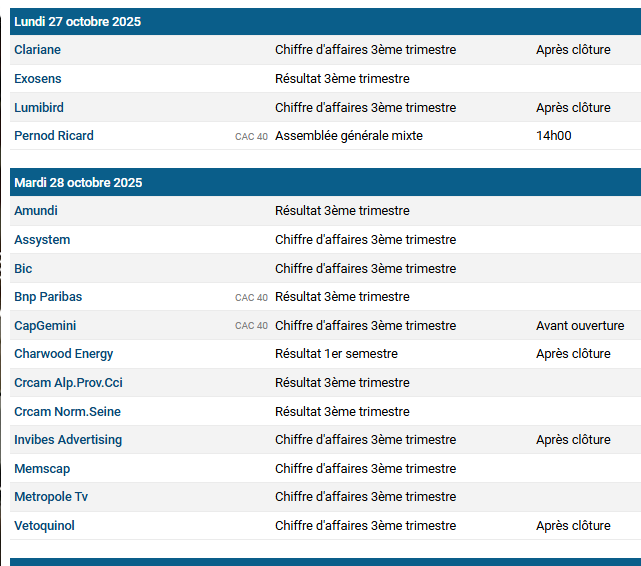Click Chiffre d'affaires 3ème trimestre for Vetoquinol

coord(365,526)
